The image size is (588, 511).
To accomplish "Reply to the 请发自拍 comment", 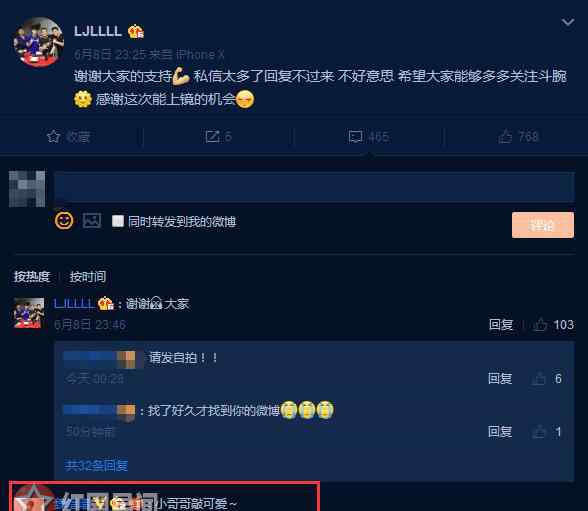I will pos(500,379).
